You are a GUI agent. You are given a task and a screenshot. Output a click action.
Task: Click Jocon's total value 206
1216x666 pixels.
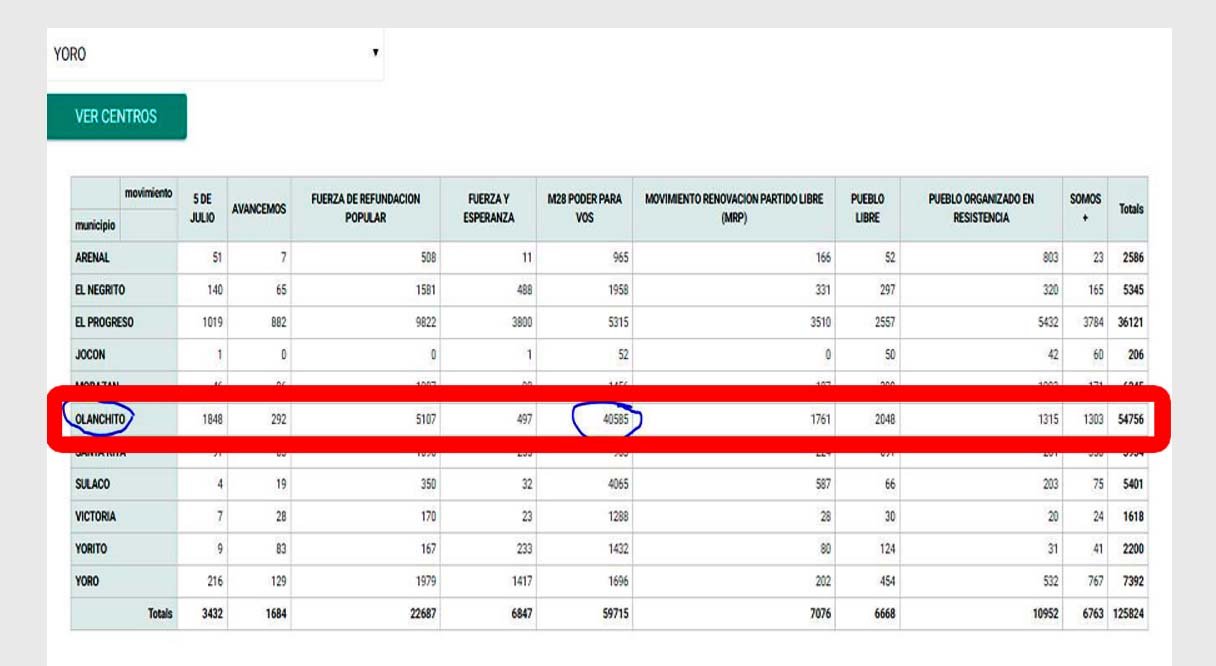1136,354
